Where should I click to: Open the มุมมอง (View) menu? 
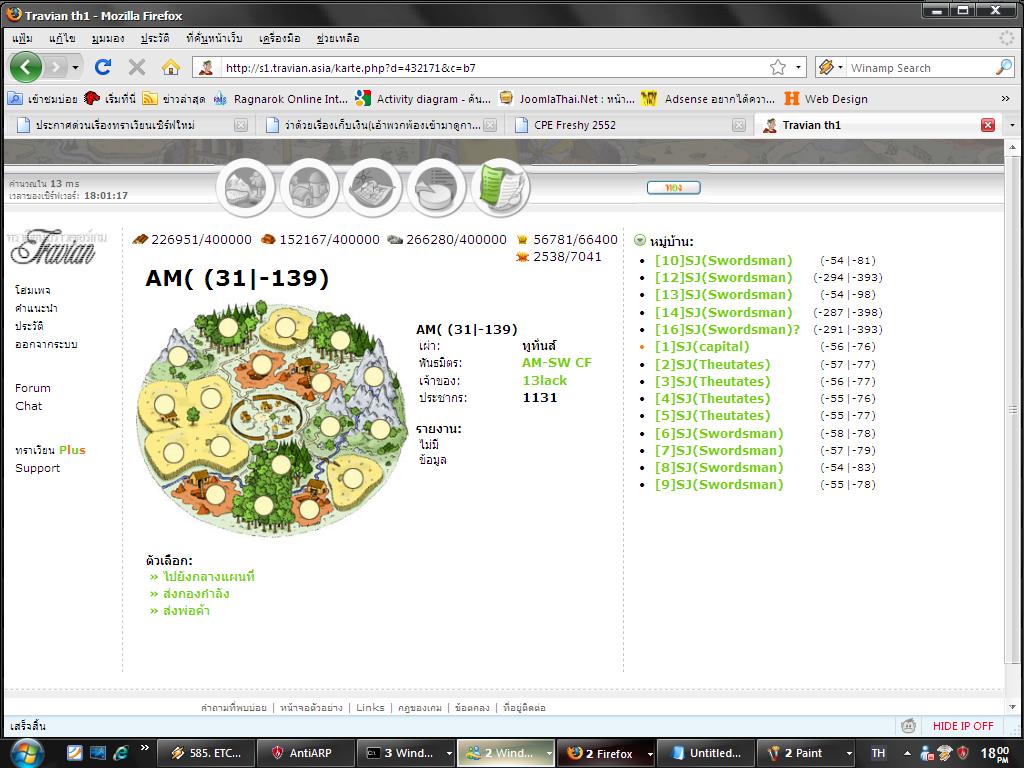[x=108, y=38]
